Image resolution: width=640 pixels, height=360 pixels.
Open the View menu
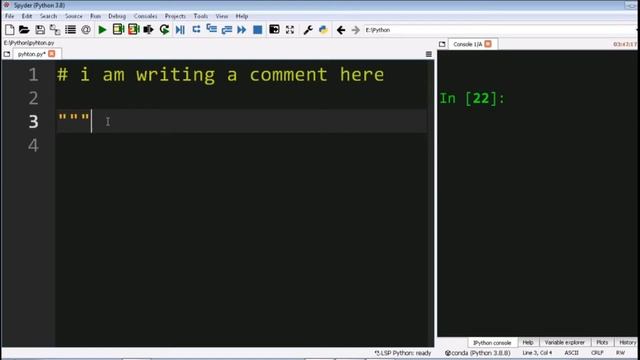pyautogui.click(x=222, y=16)
